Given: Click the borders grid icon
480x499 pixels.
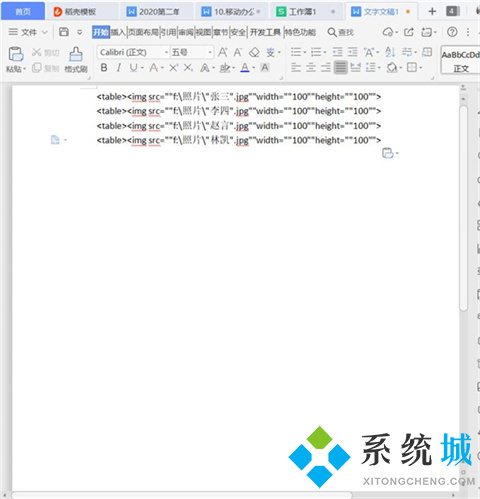Looking at the screenshot, I should pos(412,68).
